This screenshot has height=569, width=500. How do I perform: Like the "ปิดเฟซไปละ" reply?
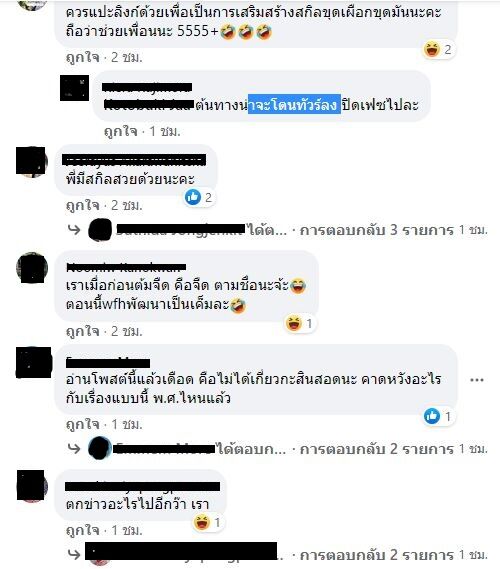click(120, 131)
